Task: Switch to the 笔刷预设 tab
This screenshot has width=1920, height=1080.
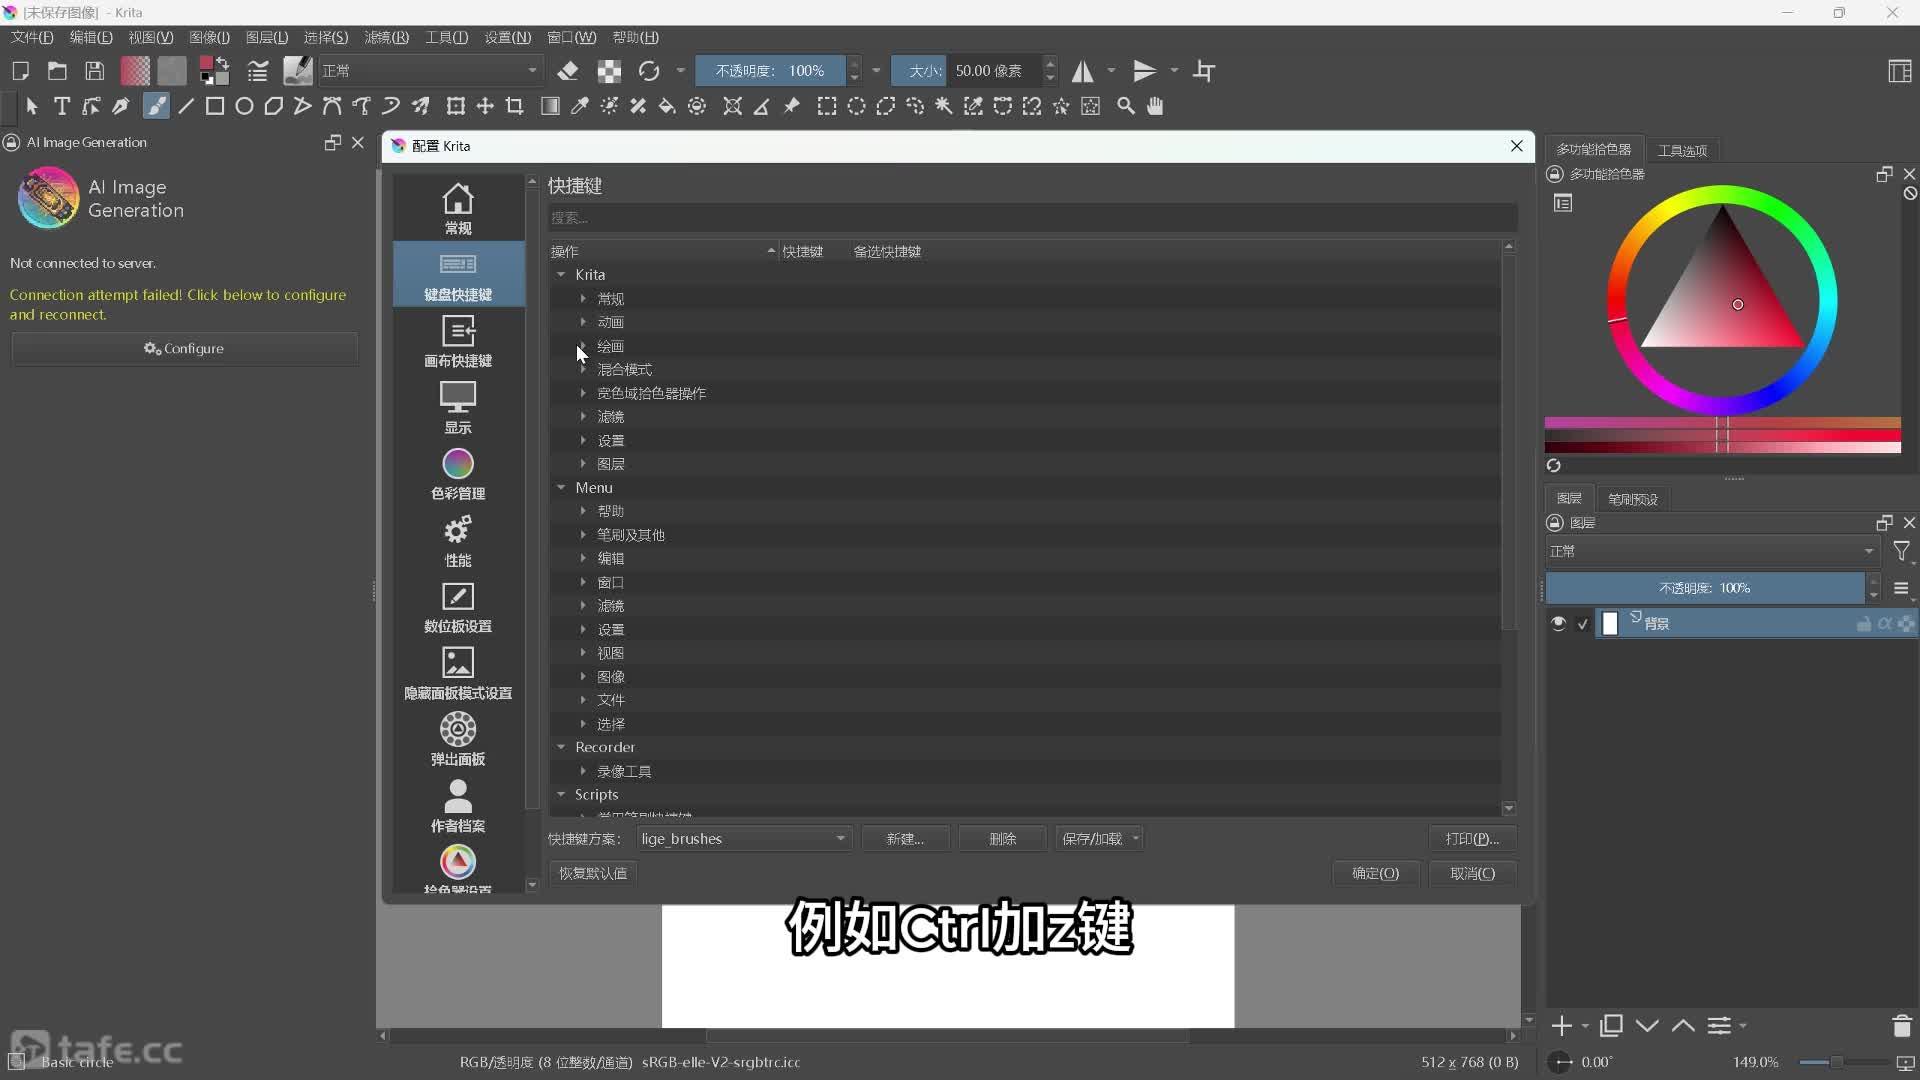Action: click(1633, 499)
